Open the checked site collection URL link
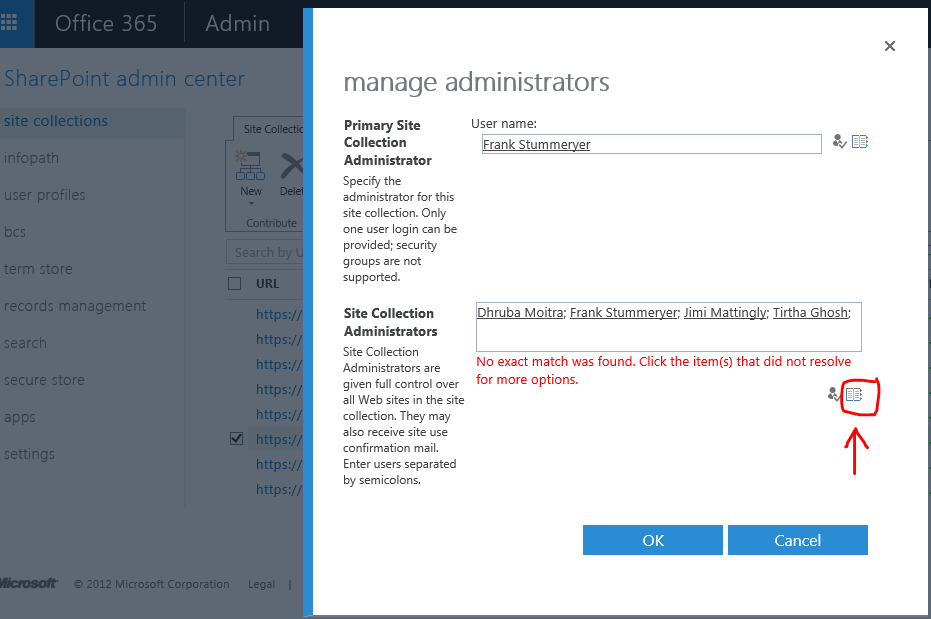931x619 pixels. [279, 439]
